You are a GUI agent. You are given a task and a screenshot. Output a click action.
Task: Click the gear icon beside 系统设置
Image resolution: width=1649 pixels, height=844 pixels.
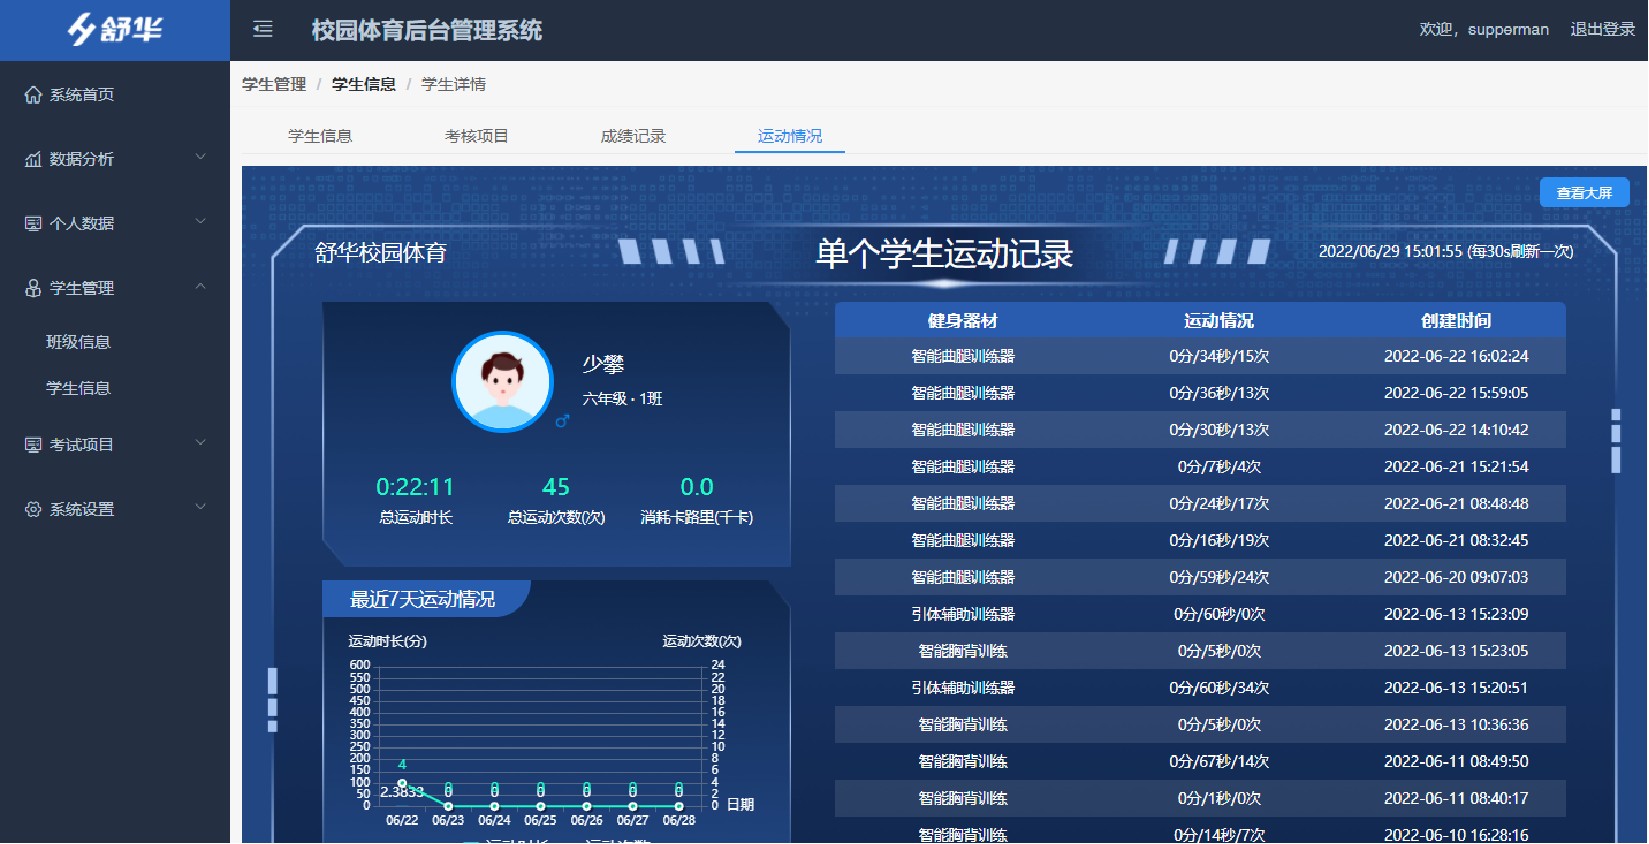coord(33,509)
